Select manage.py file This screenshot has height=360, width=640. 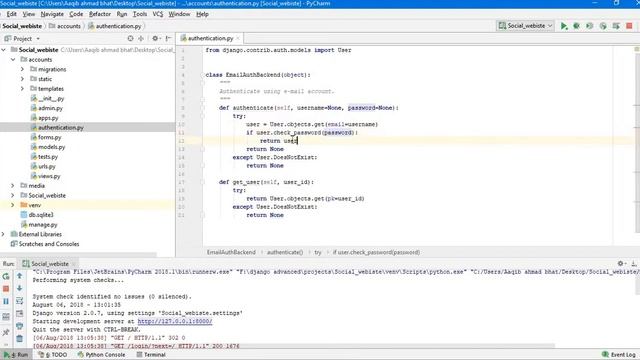[39, 224]
